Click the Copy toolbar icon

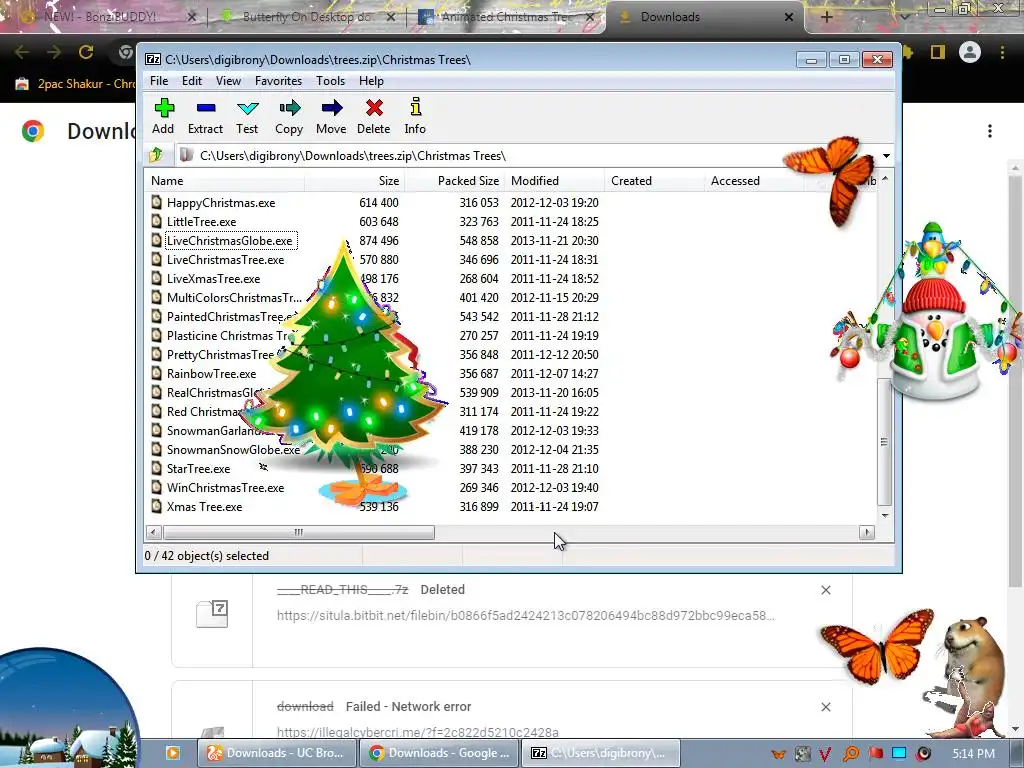pos(289,108)
